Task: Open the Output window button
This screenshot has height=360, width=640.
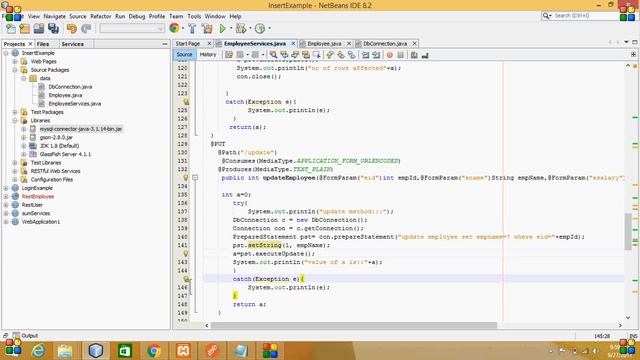Action: click(x=25, y=336)
